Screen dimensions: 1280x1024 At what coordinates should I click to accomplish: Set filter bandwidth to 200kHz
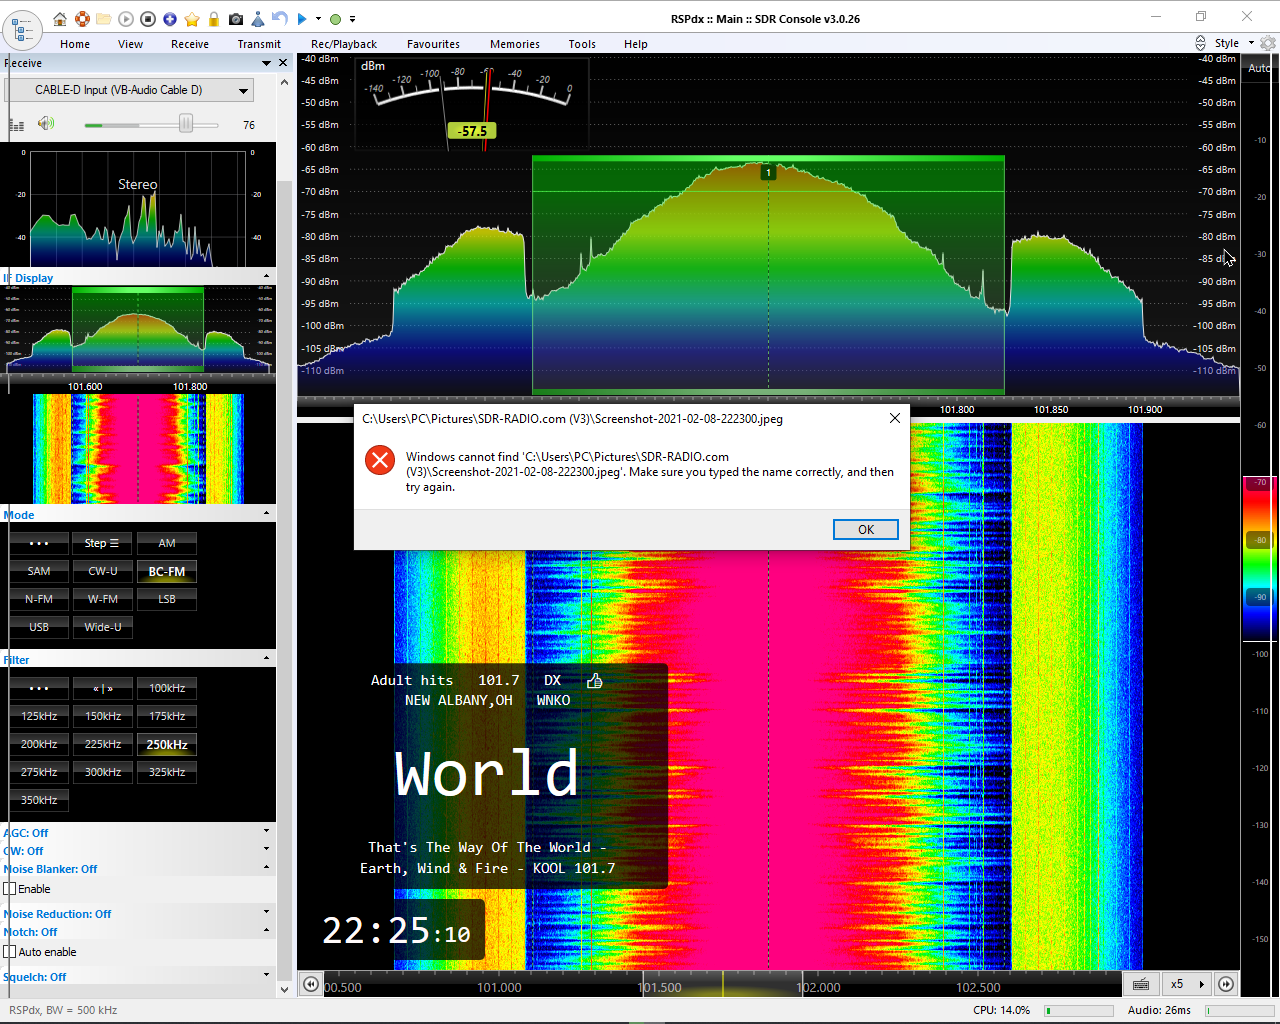click(x=39, y=744)
